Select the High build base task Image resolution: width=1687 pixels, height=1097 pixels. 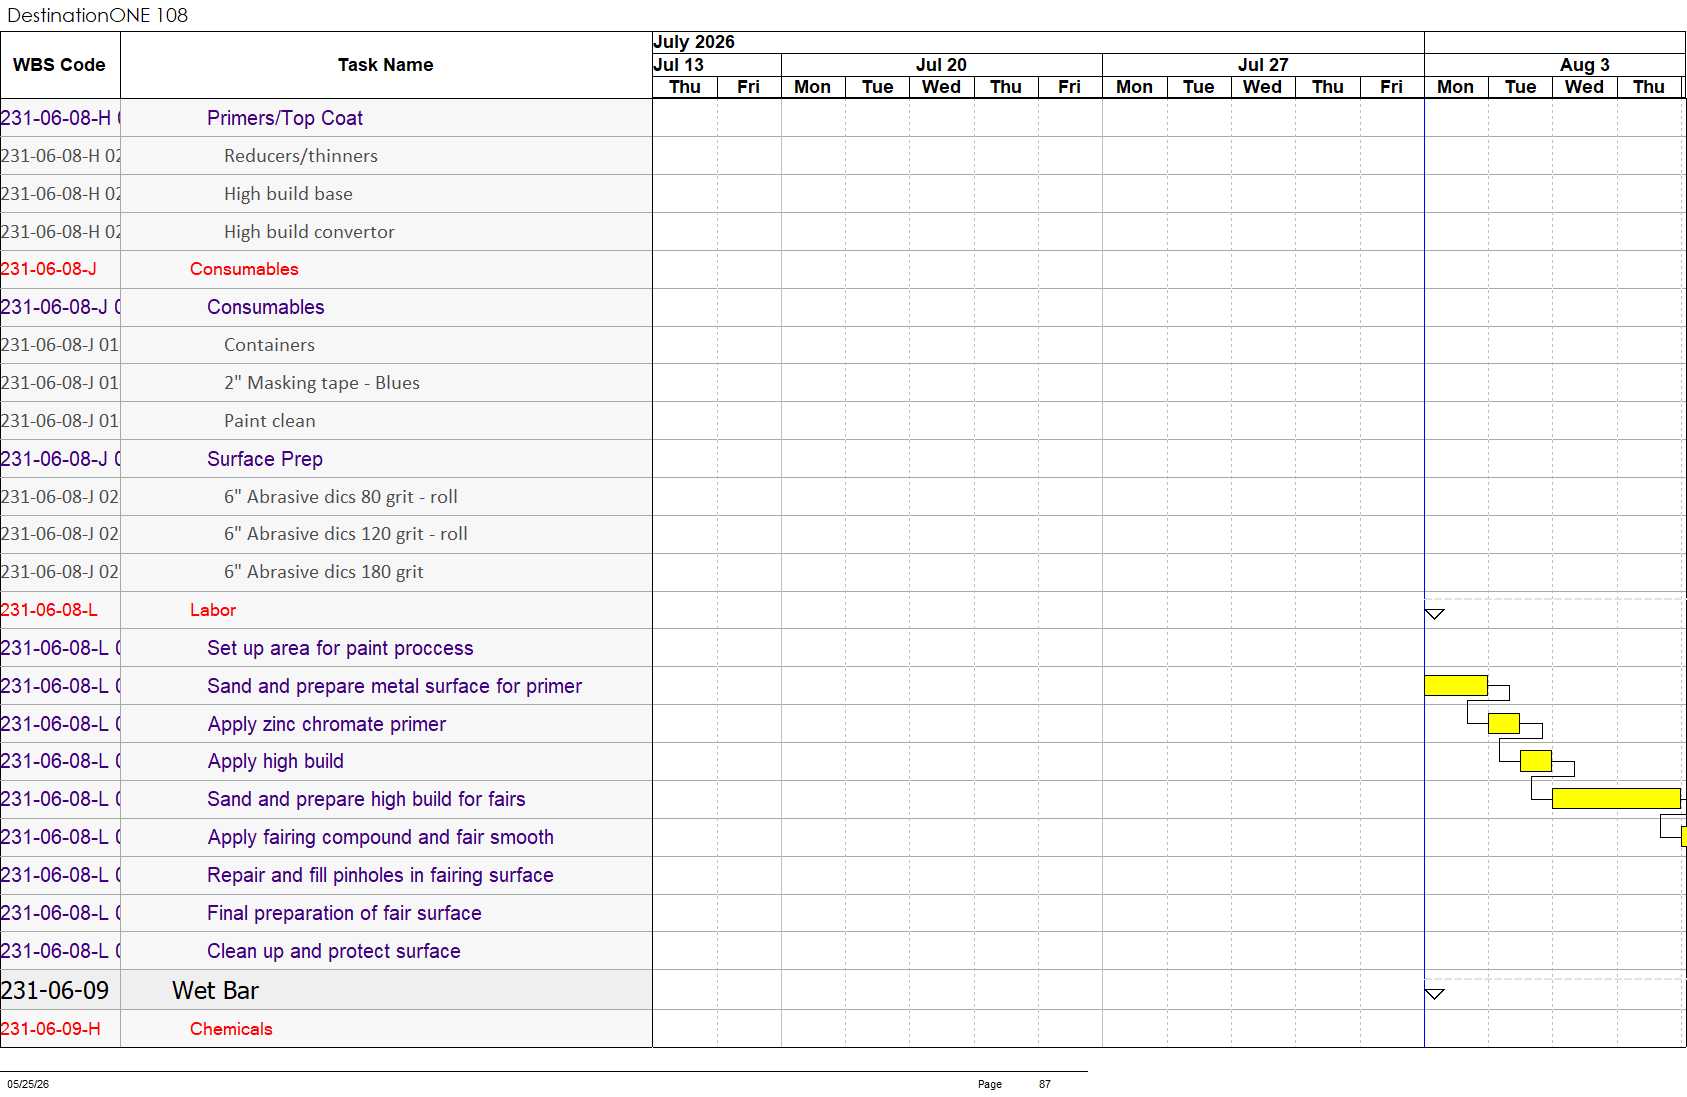(x=326, y=194)
